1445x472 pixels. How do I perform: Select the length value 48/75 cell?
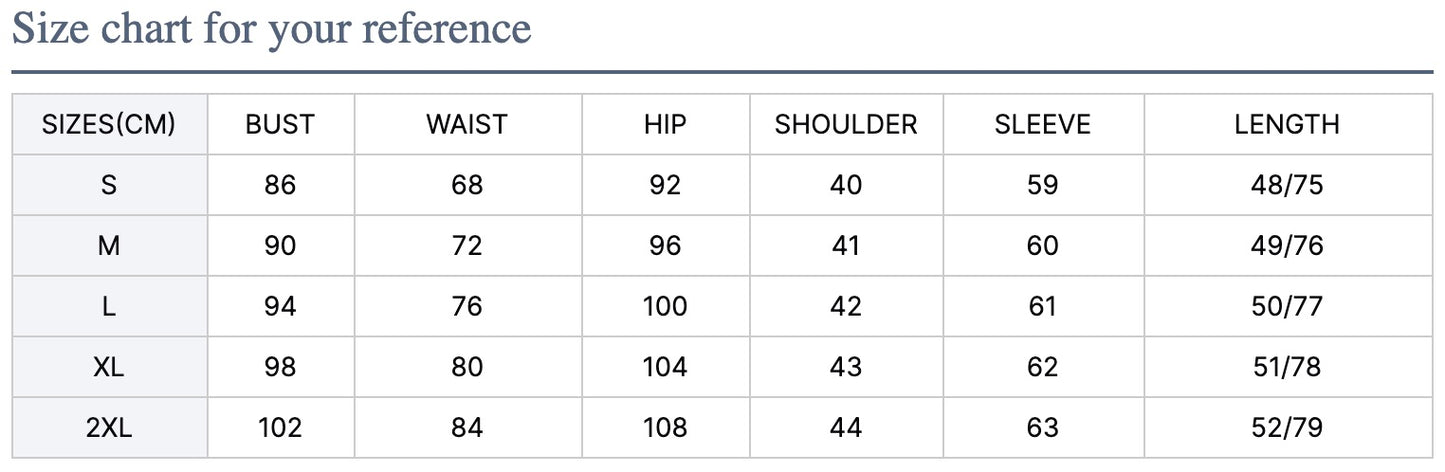point(1287,185)
